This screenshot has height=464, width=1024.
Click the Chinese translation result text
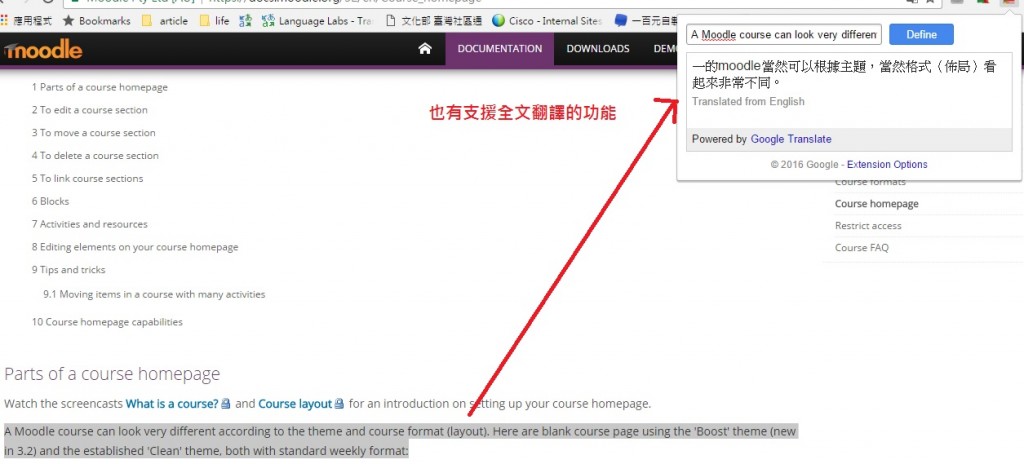point(844,75)
